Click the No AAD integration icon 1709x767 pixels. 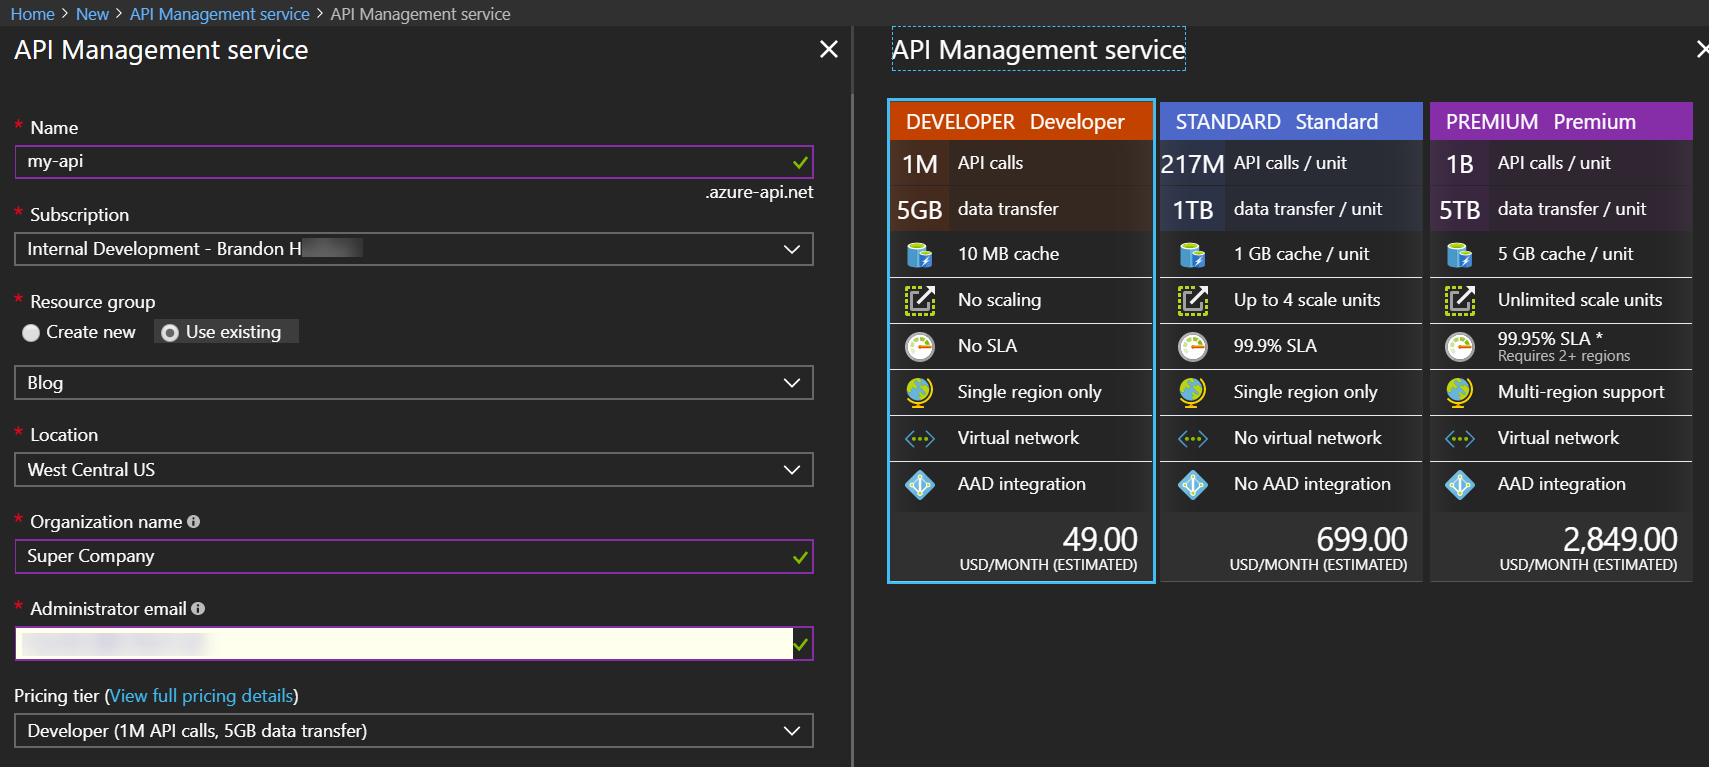tap(1192, 484)
